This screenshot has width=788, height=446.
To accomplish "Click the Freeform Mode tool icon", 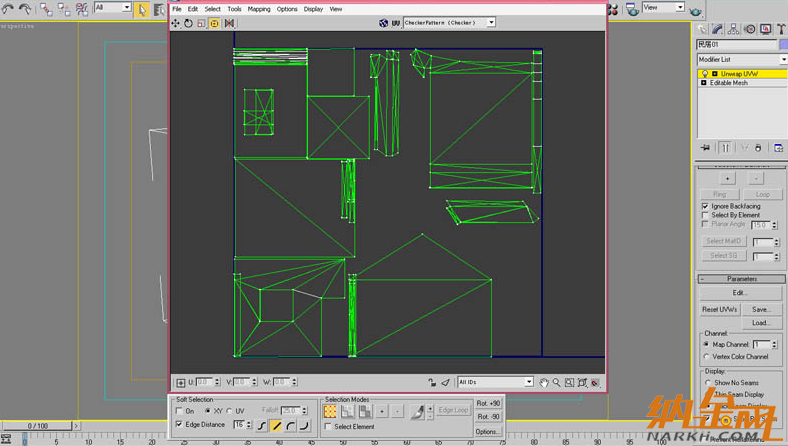I will pyautogui.click(x=214, y=23).
